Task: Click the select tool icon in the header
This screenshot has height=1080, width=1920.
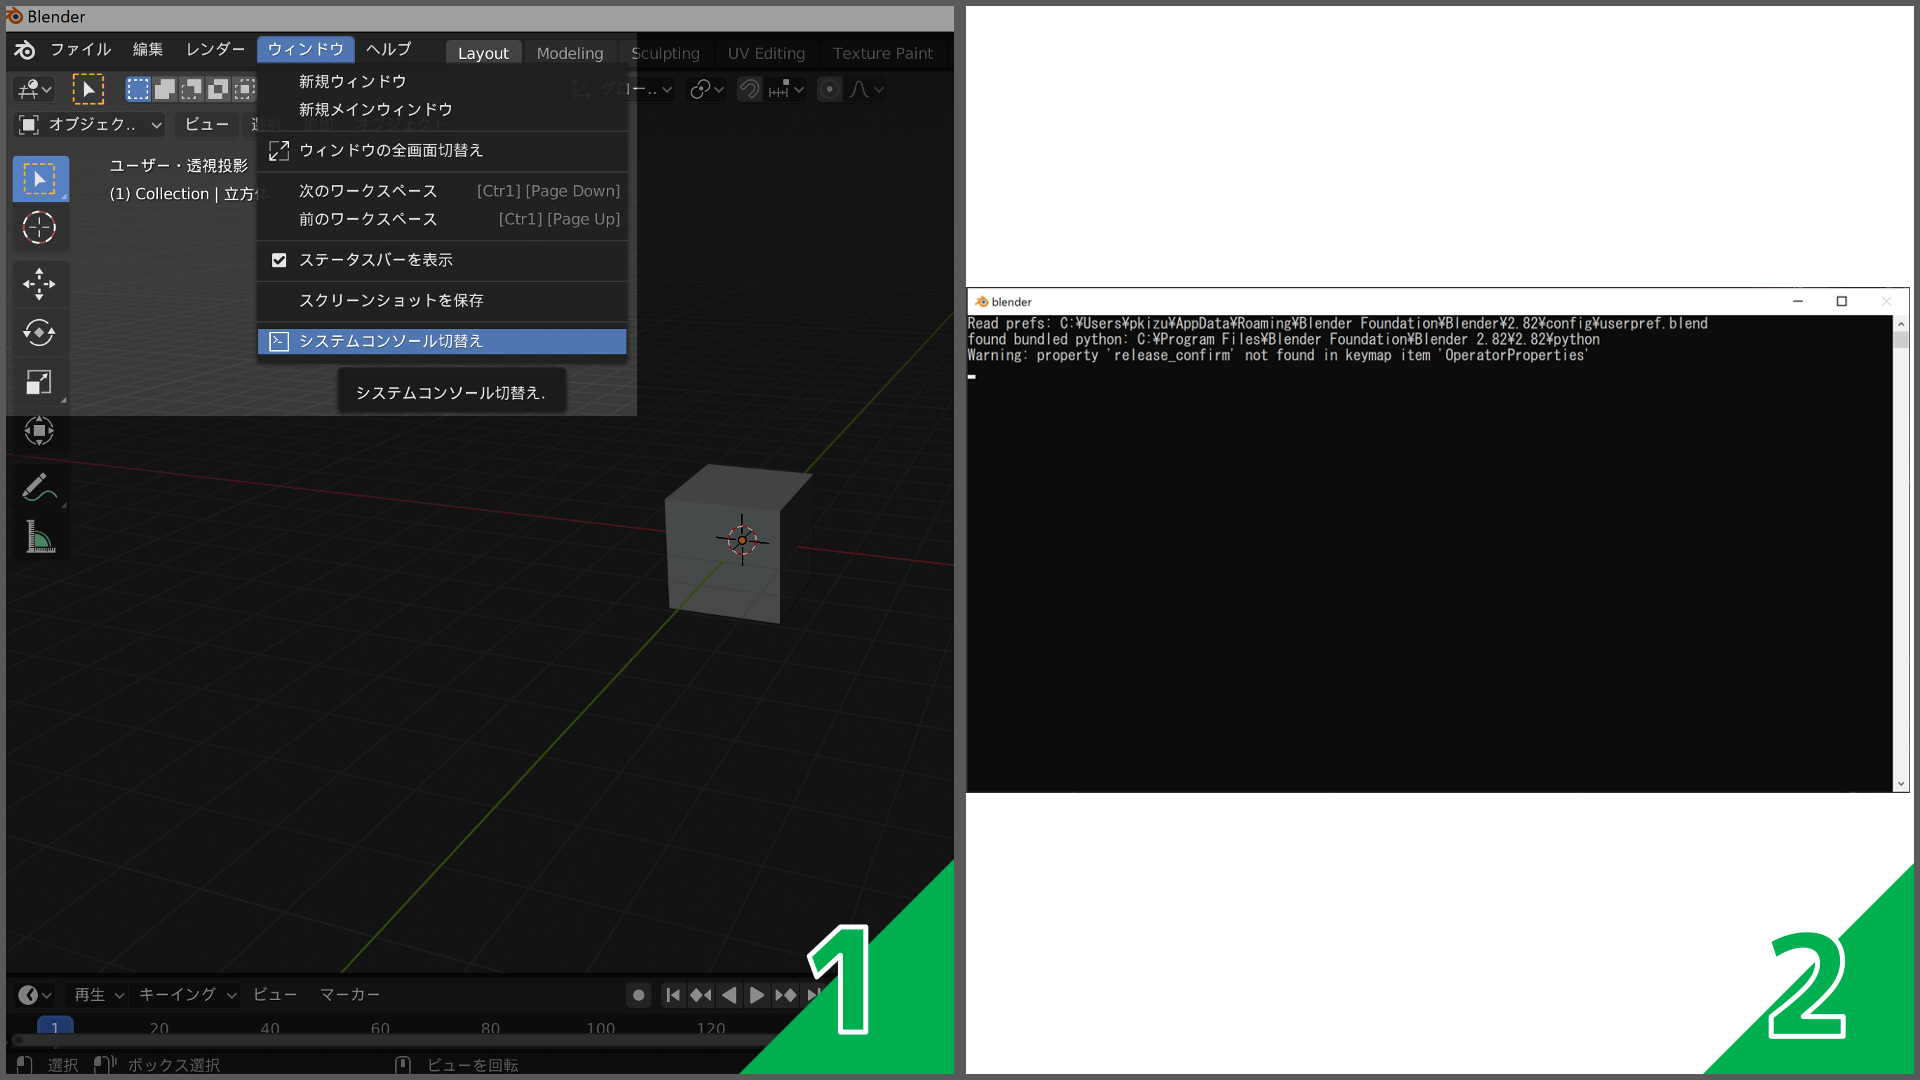Action: tap(88, 89)
